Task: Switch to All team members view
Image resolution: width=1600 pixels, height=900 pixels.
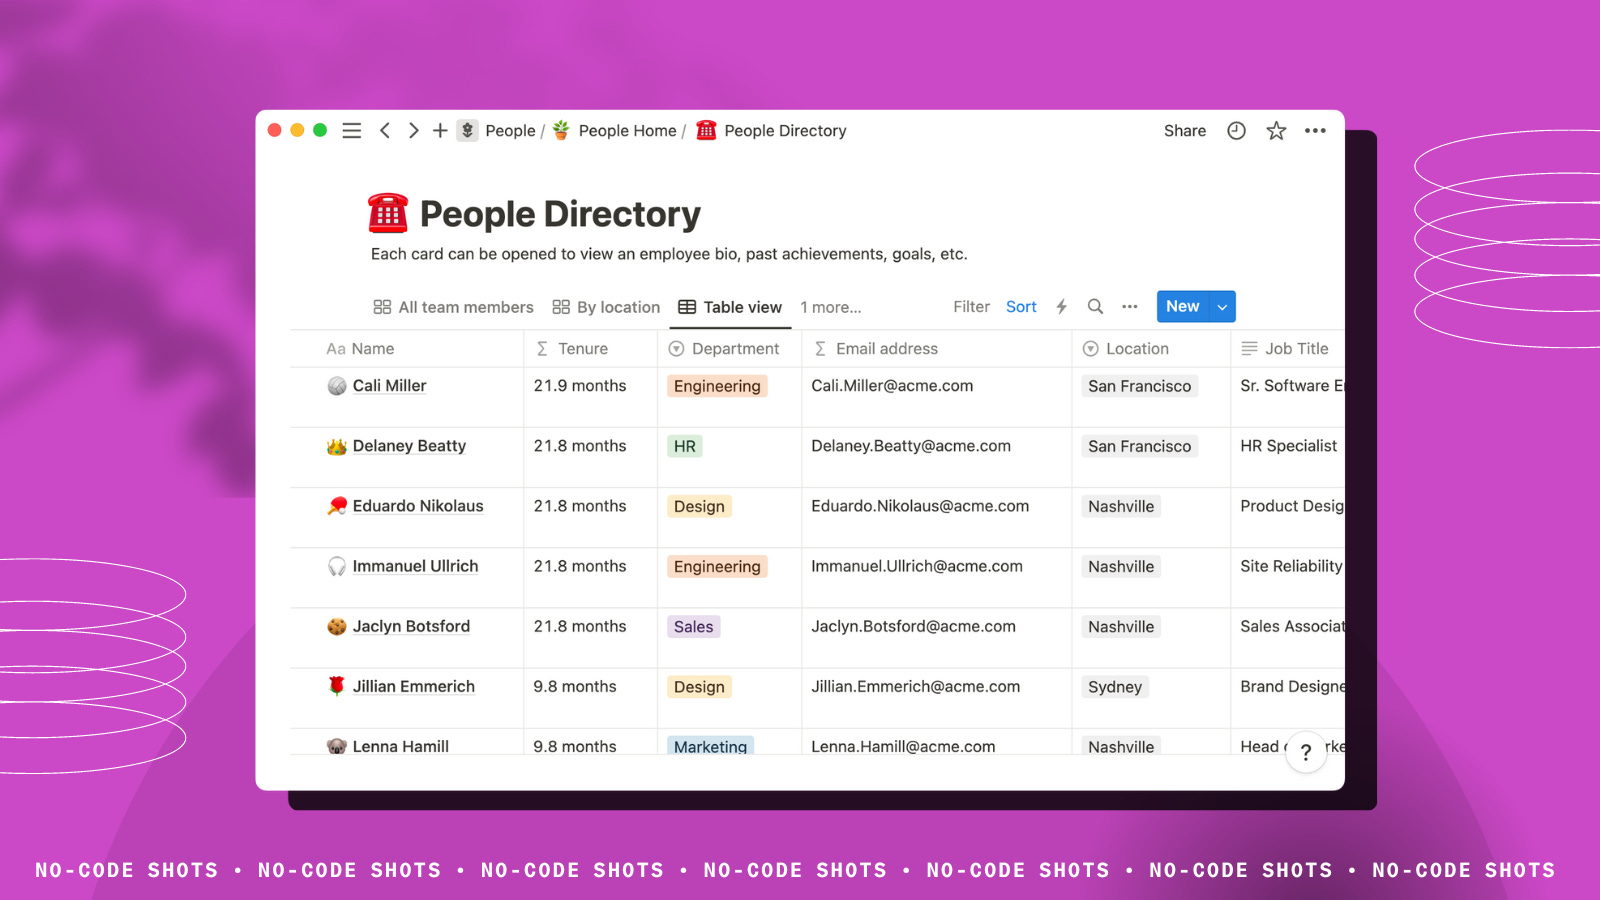Action: tap(453, 307)
